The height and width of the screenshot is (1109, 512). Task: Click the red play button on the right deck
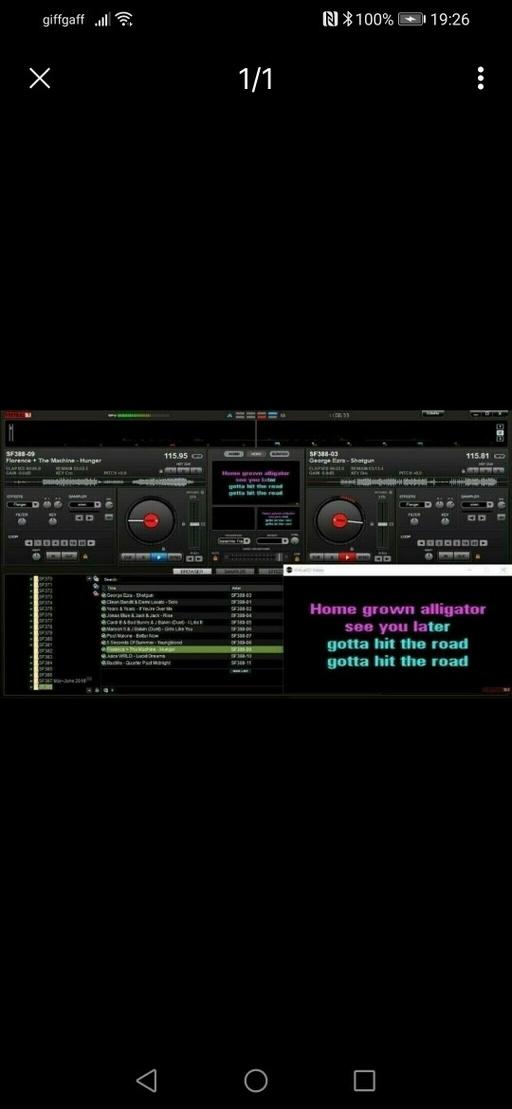347,557
